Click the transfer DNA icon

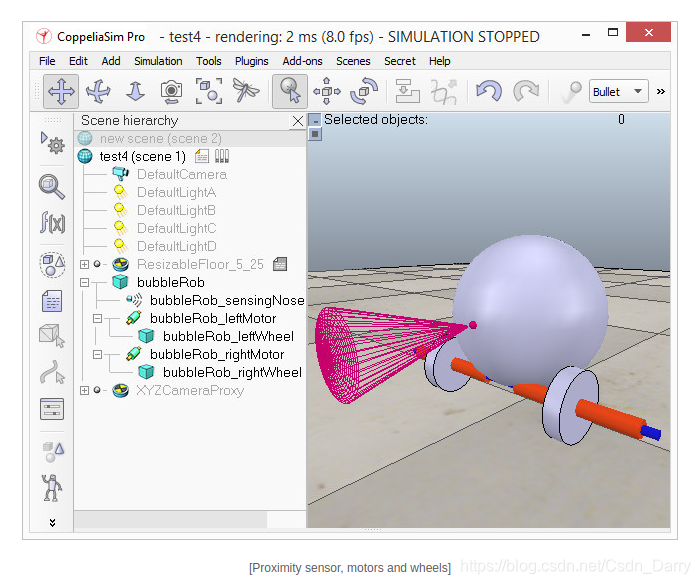(x=444, y=92)
